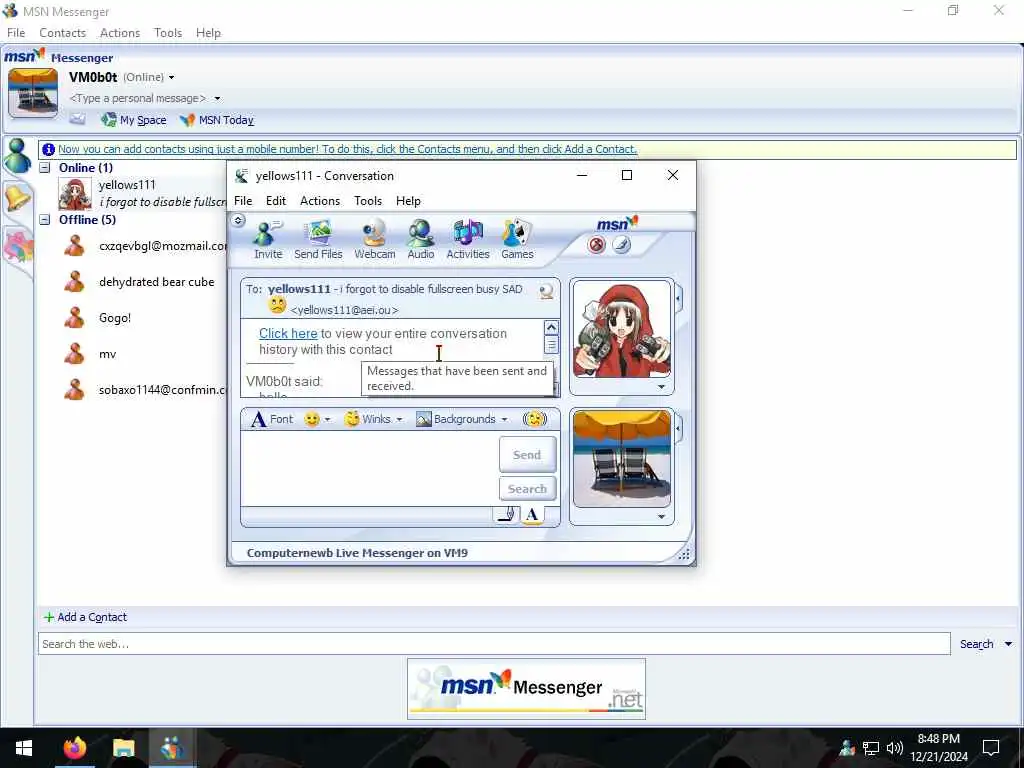
Task: Focus the Search the web field
Action: [x=494, y=644]
